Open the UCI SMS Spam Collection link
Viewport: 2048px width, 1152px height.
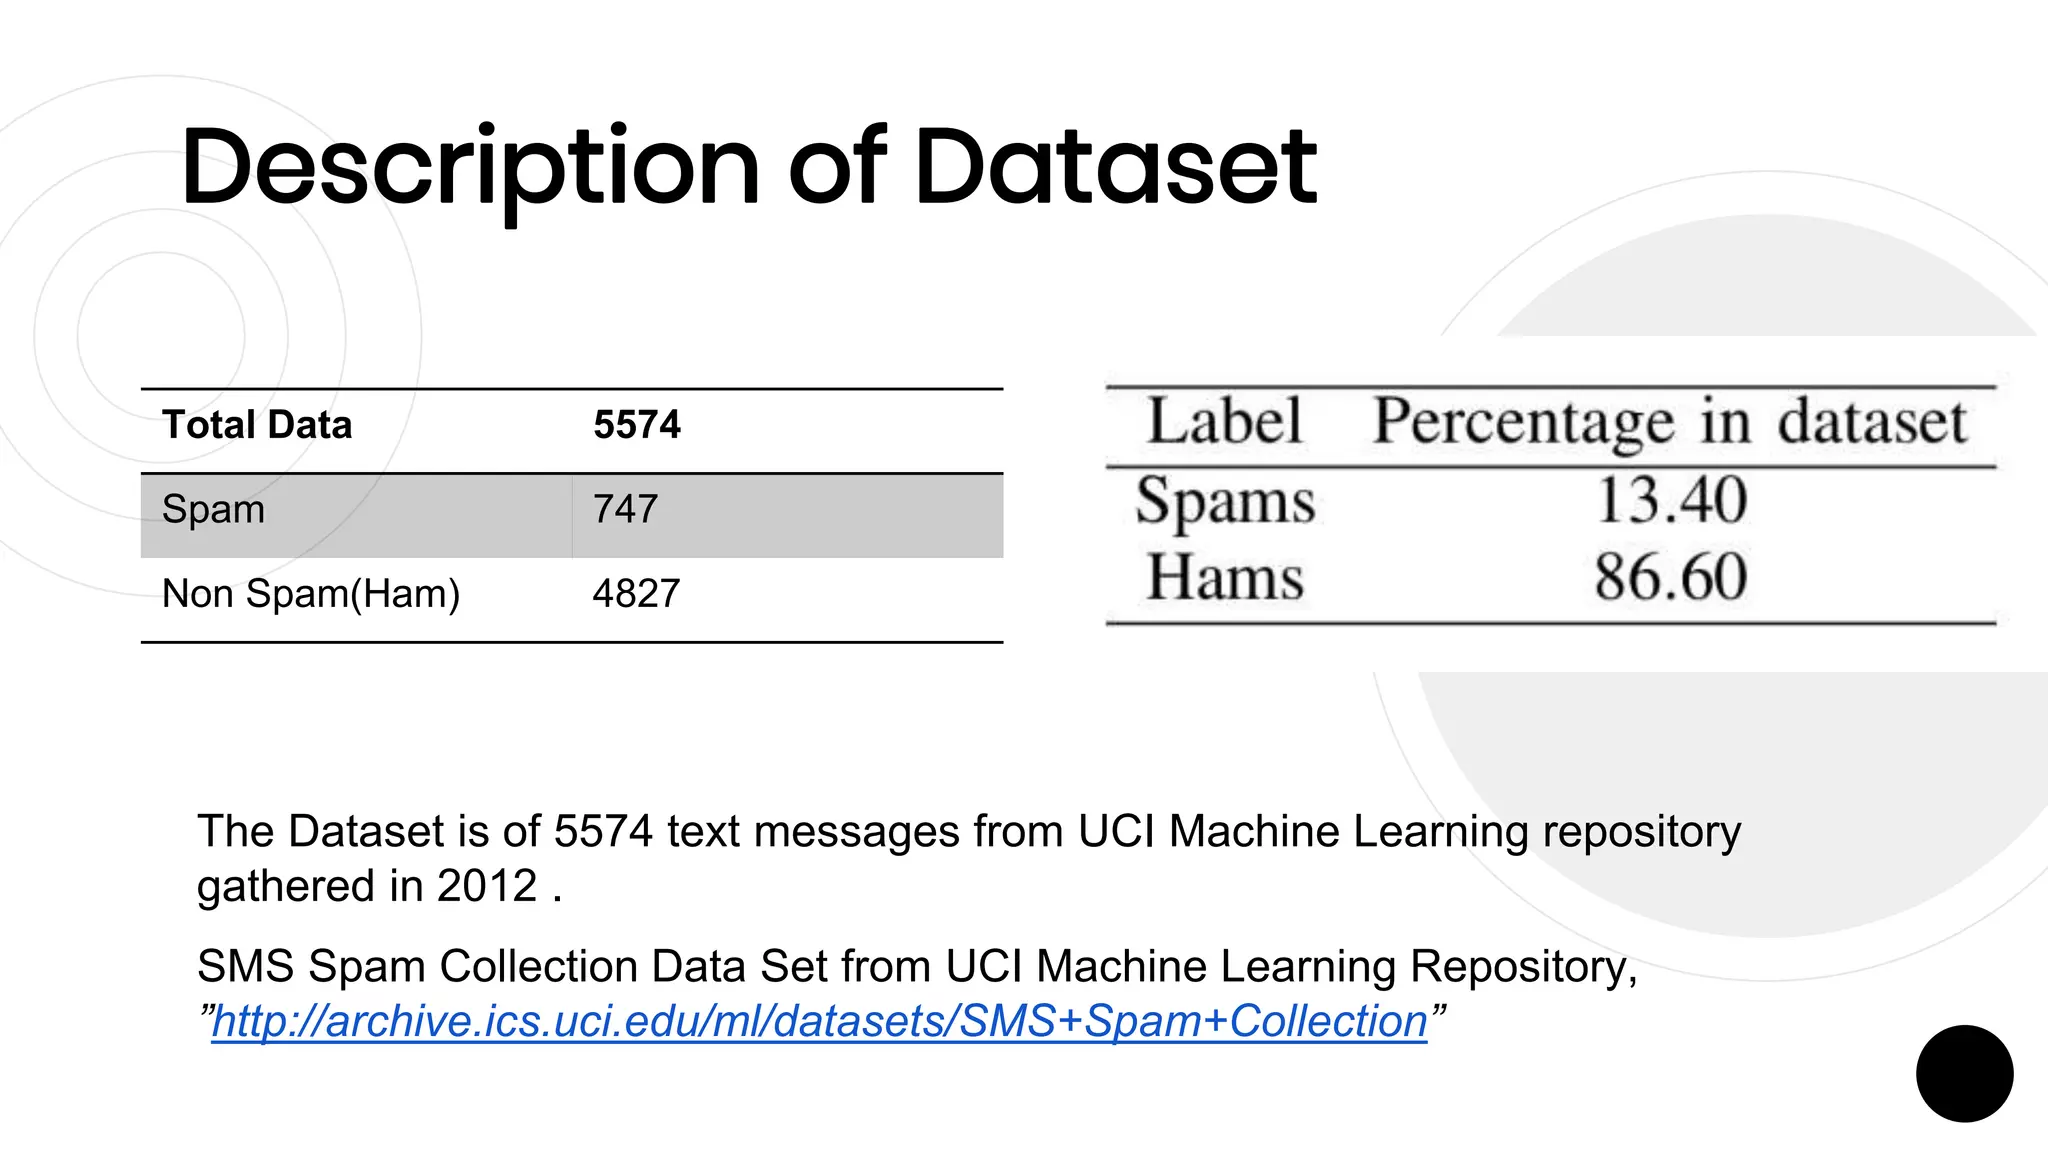pyautogui.click(x=819, y=1021)
